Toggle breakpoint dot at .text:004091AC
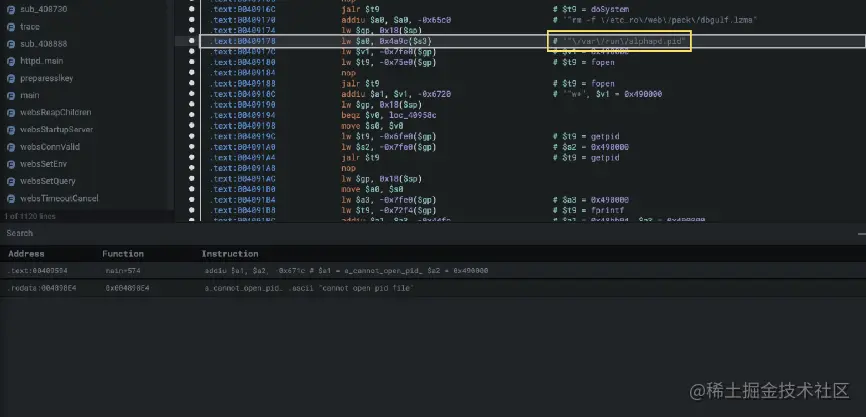The height and width of the screenshot is (417, 866). [192, 178]
